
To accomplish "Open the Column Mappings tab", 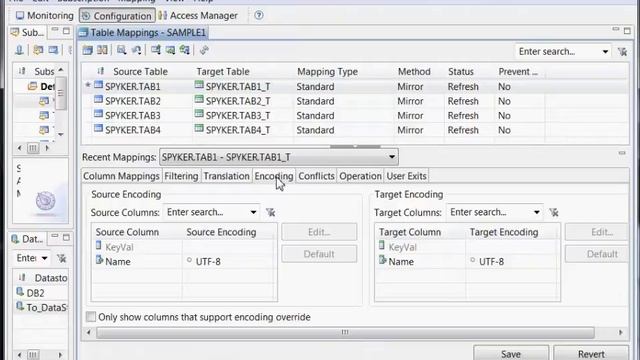I will coord(121,176).
